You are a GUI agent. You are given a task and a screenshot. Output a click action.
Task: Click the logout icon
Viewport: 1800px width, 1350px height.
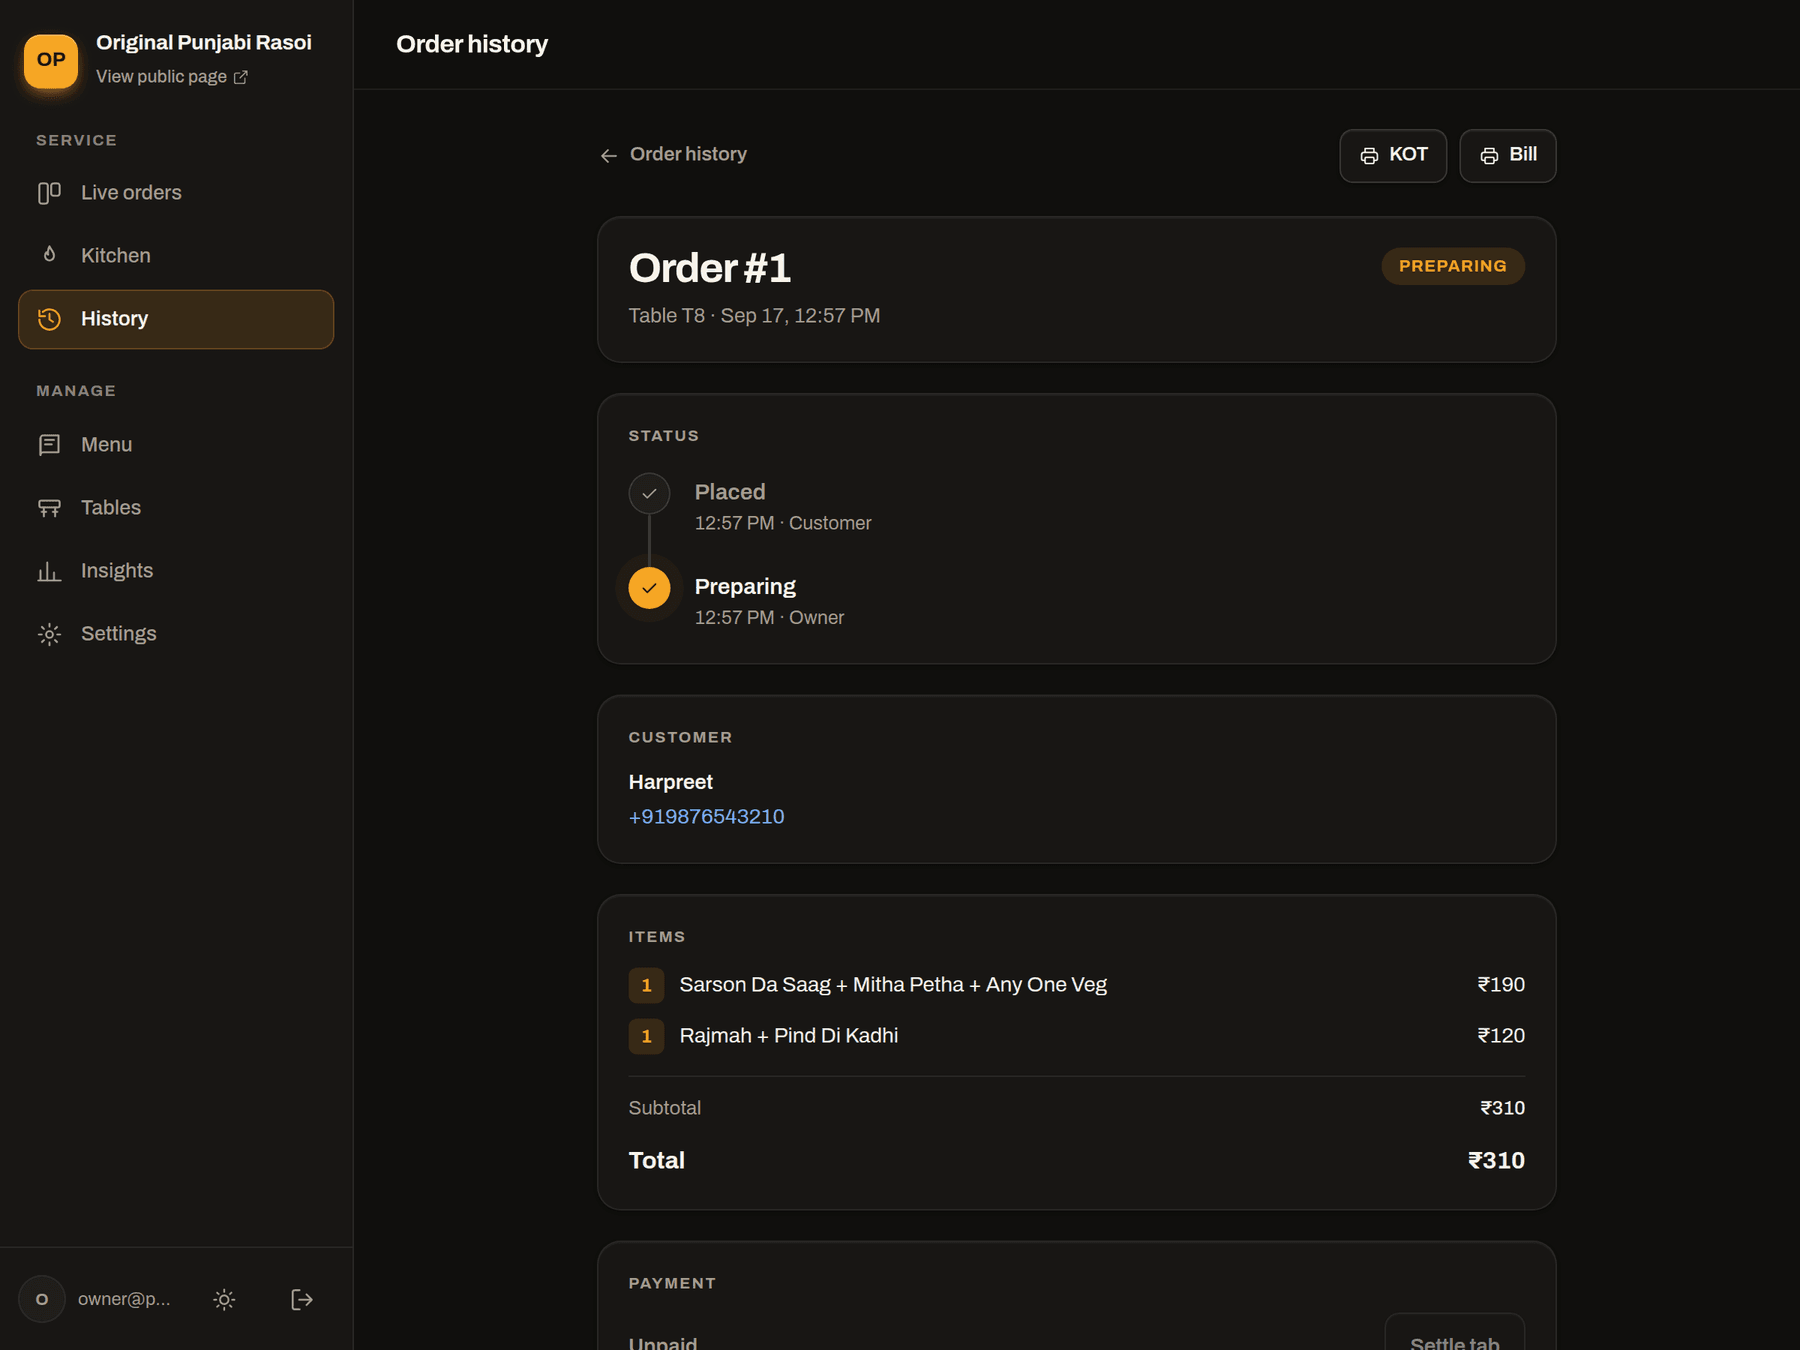pyautogui.click(x=302, y=1299)
